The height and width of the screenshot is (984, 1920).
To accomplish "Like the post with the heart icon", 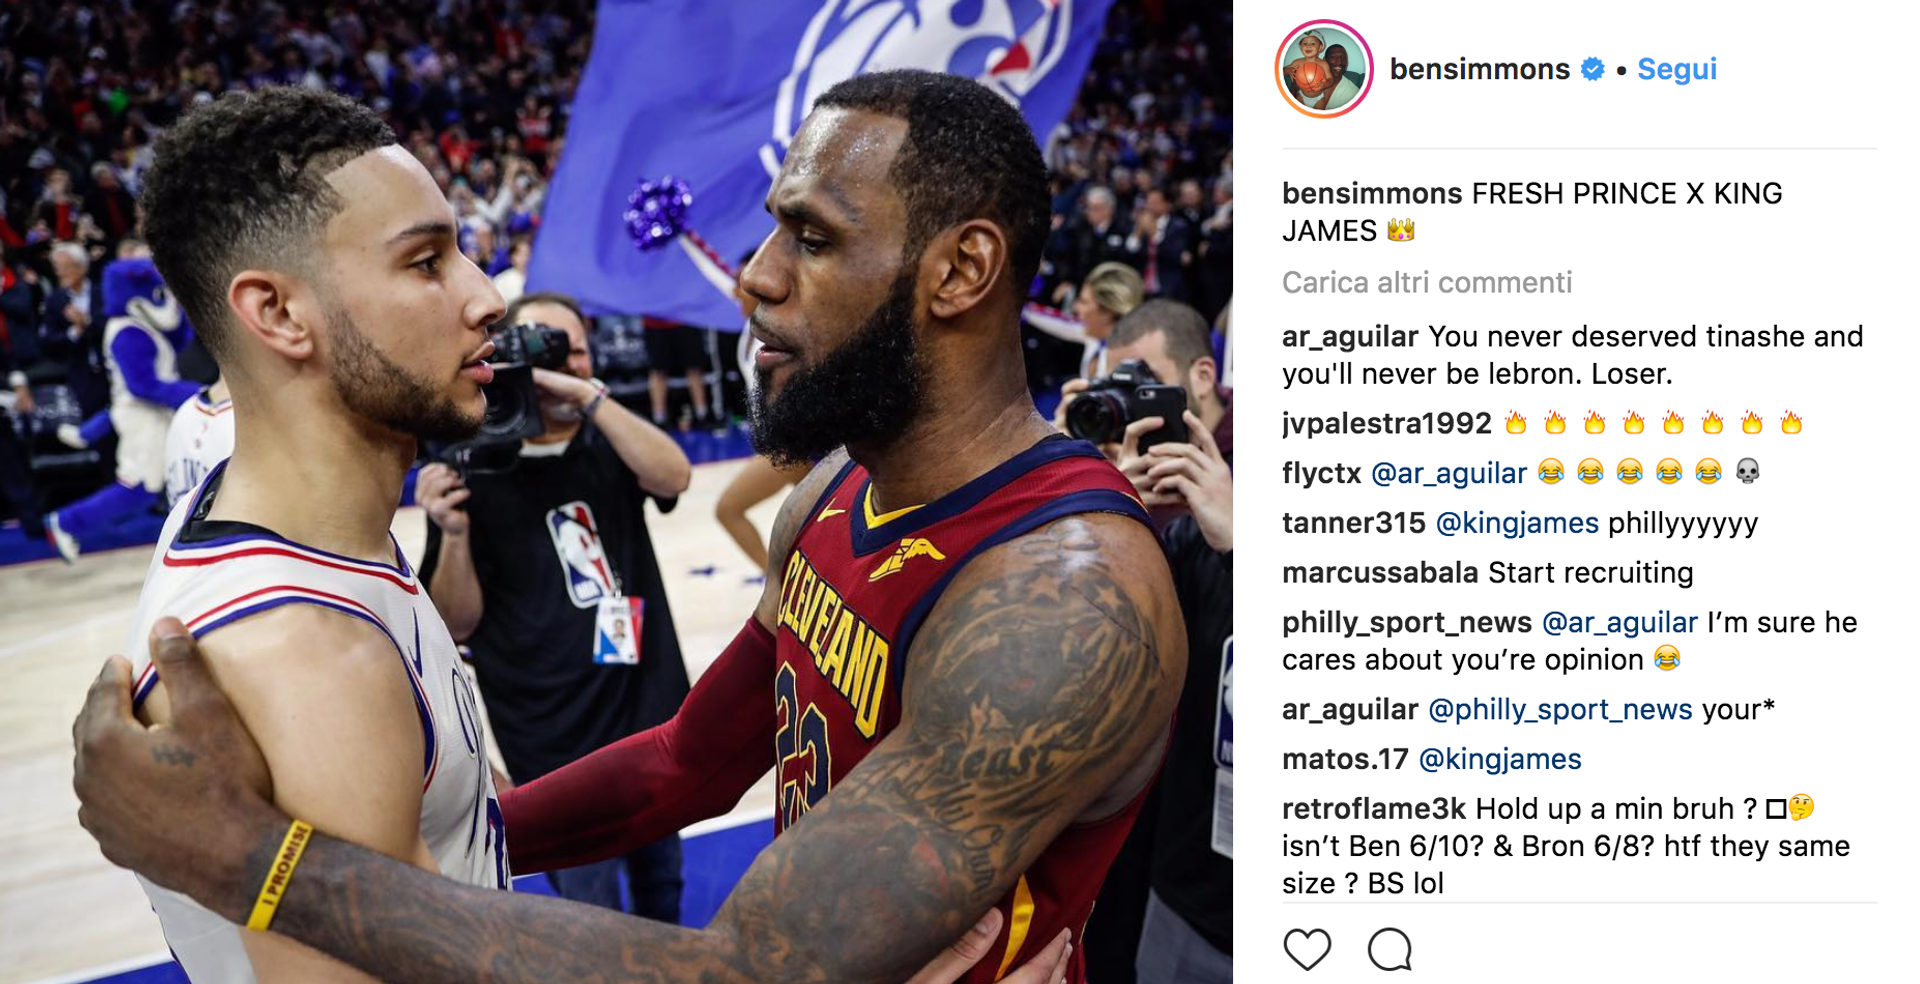I will point(1307,949).
